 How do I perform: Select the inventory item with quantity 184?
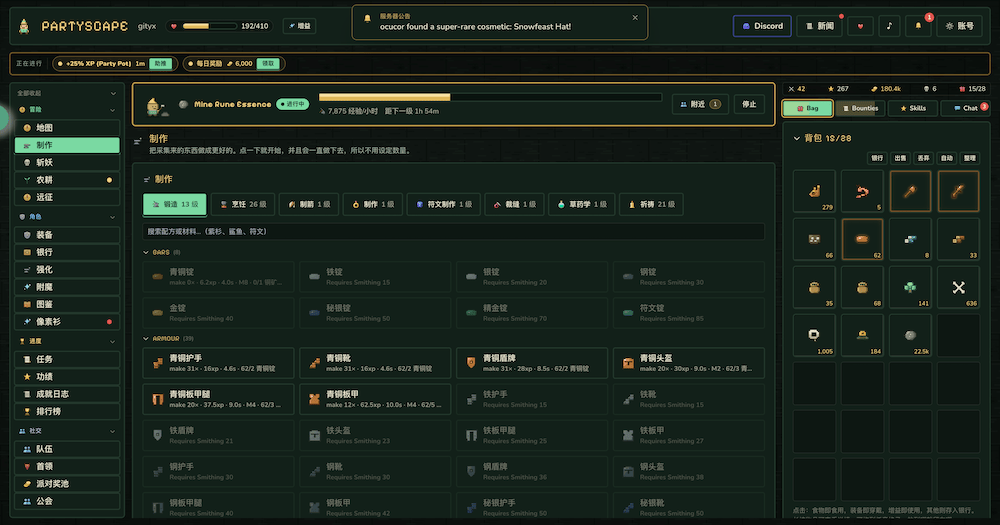[x=862, y=335]
